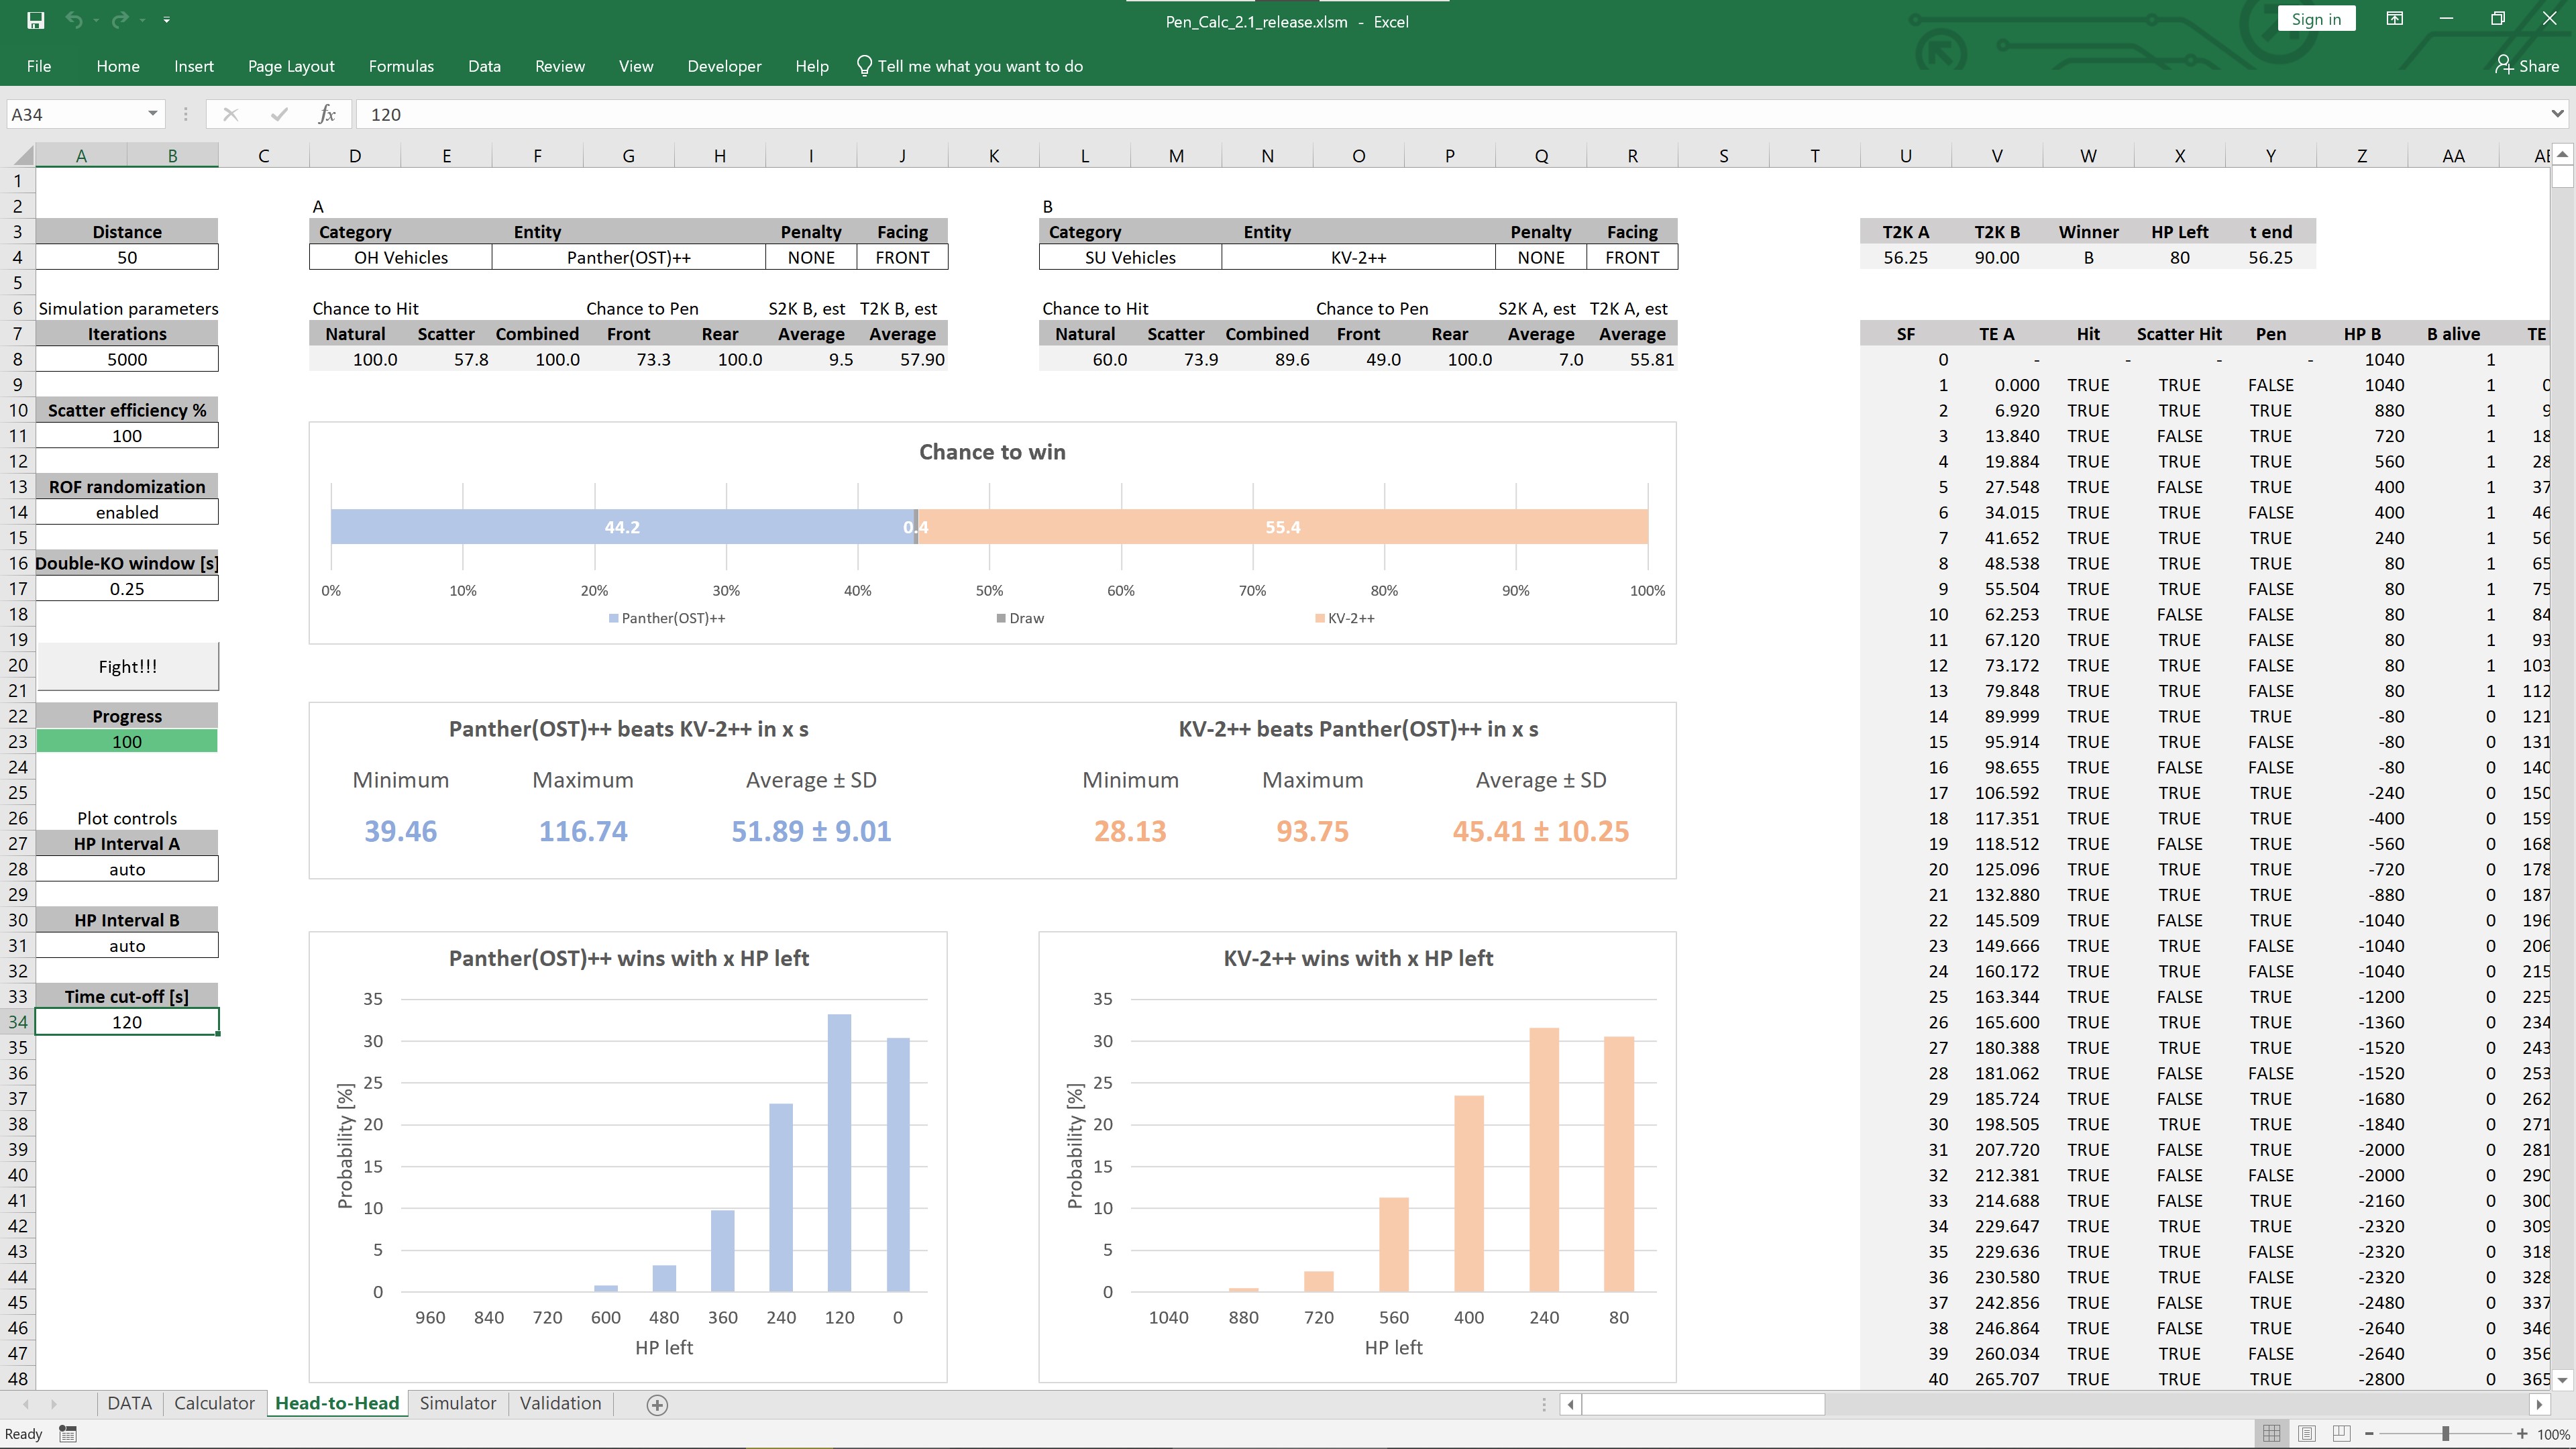The width and height of the screenshot is (2576, 1449).
Task: Select Normal view toggle in status bar
Action: coord(2272,1433)
